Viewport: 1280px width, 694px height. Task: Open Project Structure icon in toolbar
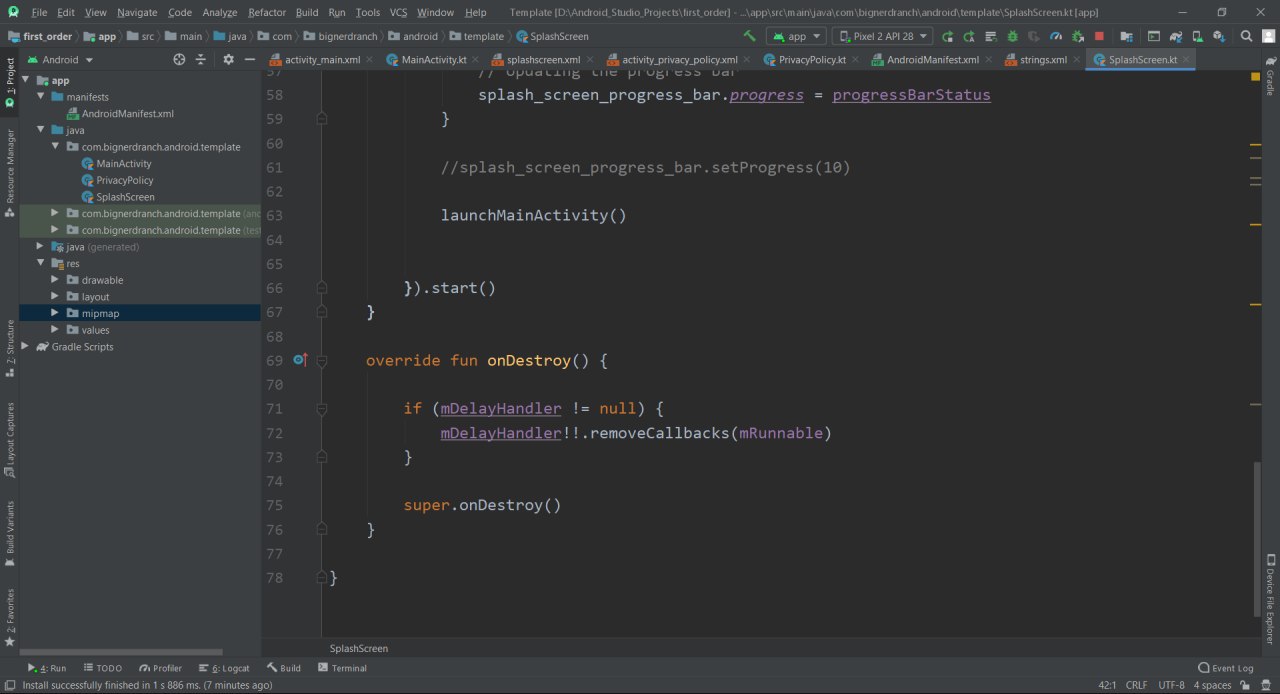pyautogui.click(x=1126, y=36)
